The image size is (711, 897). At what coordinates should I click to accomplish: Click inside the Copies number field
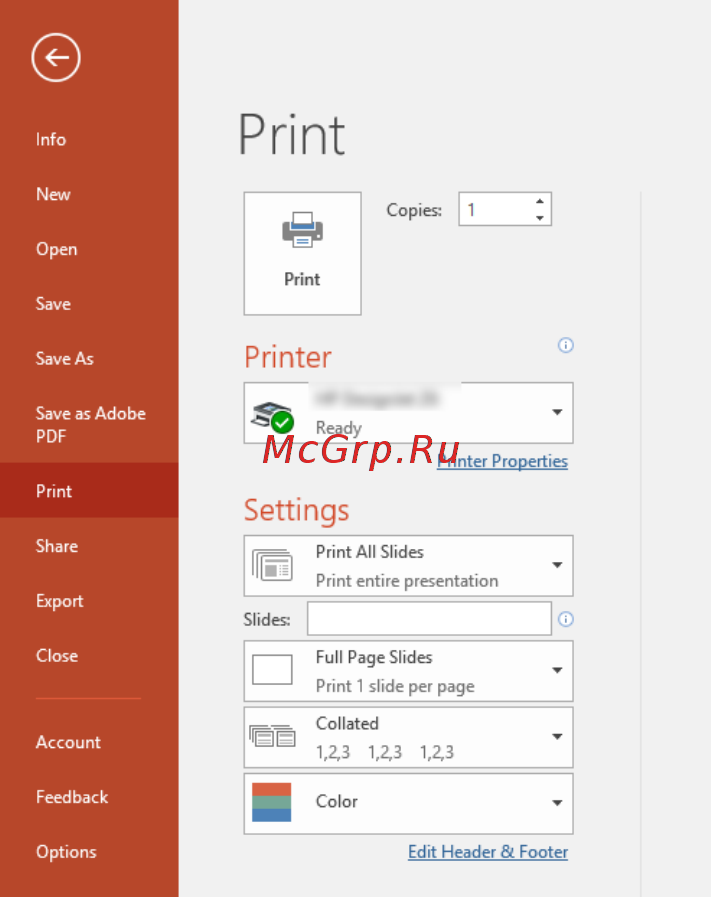tap(496, 209)
